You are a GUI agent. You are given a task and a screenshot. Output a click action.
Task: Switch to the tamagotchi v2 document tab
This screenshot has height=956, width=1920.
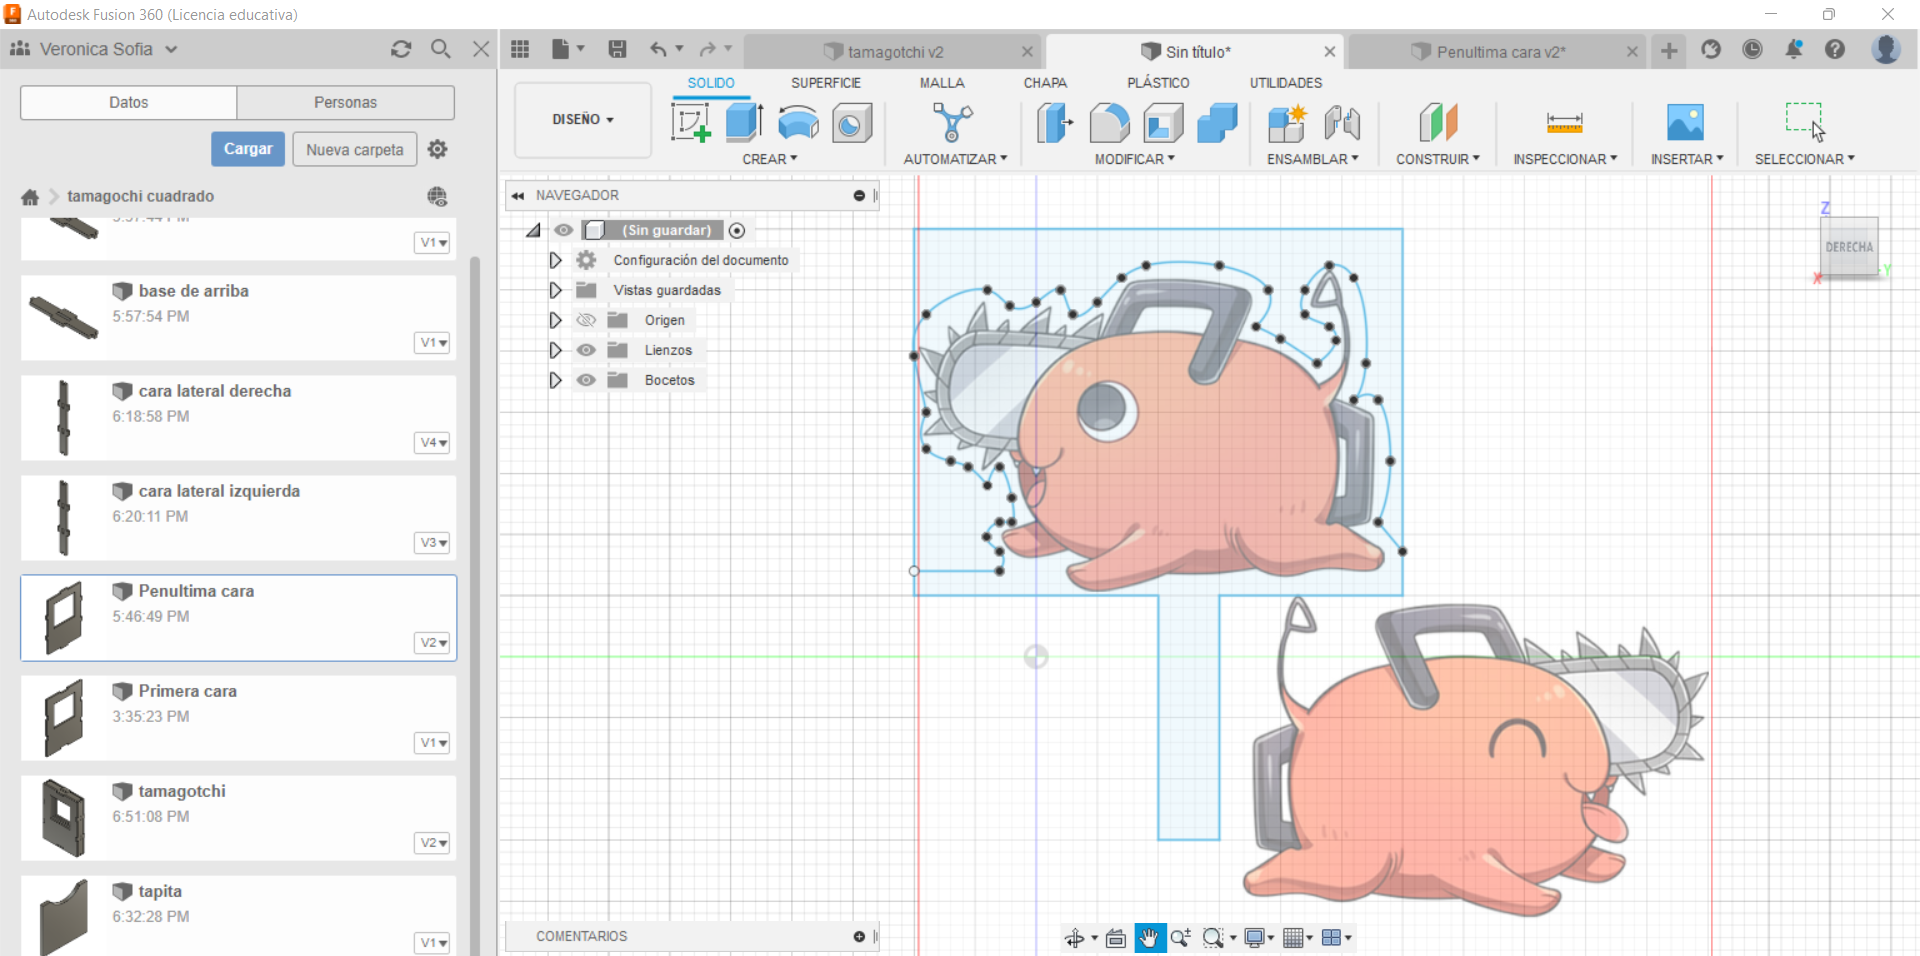(x=893, y=52)
